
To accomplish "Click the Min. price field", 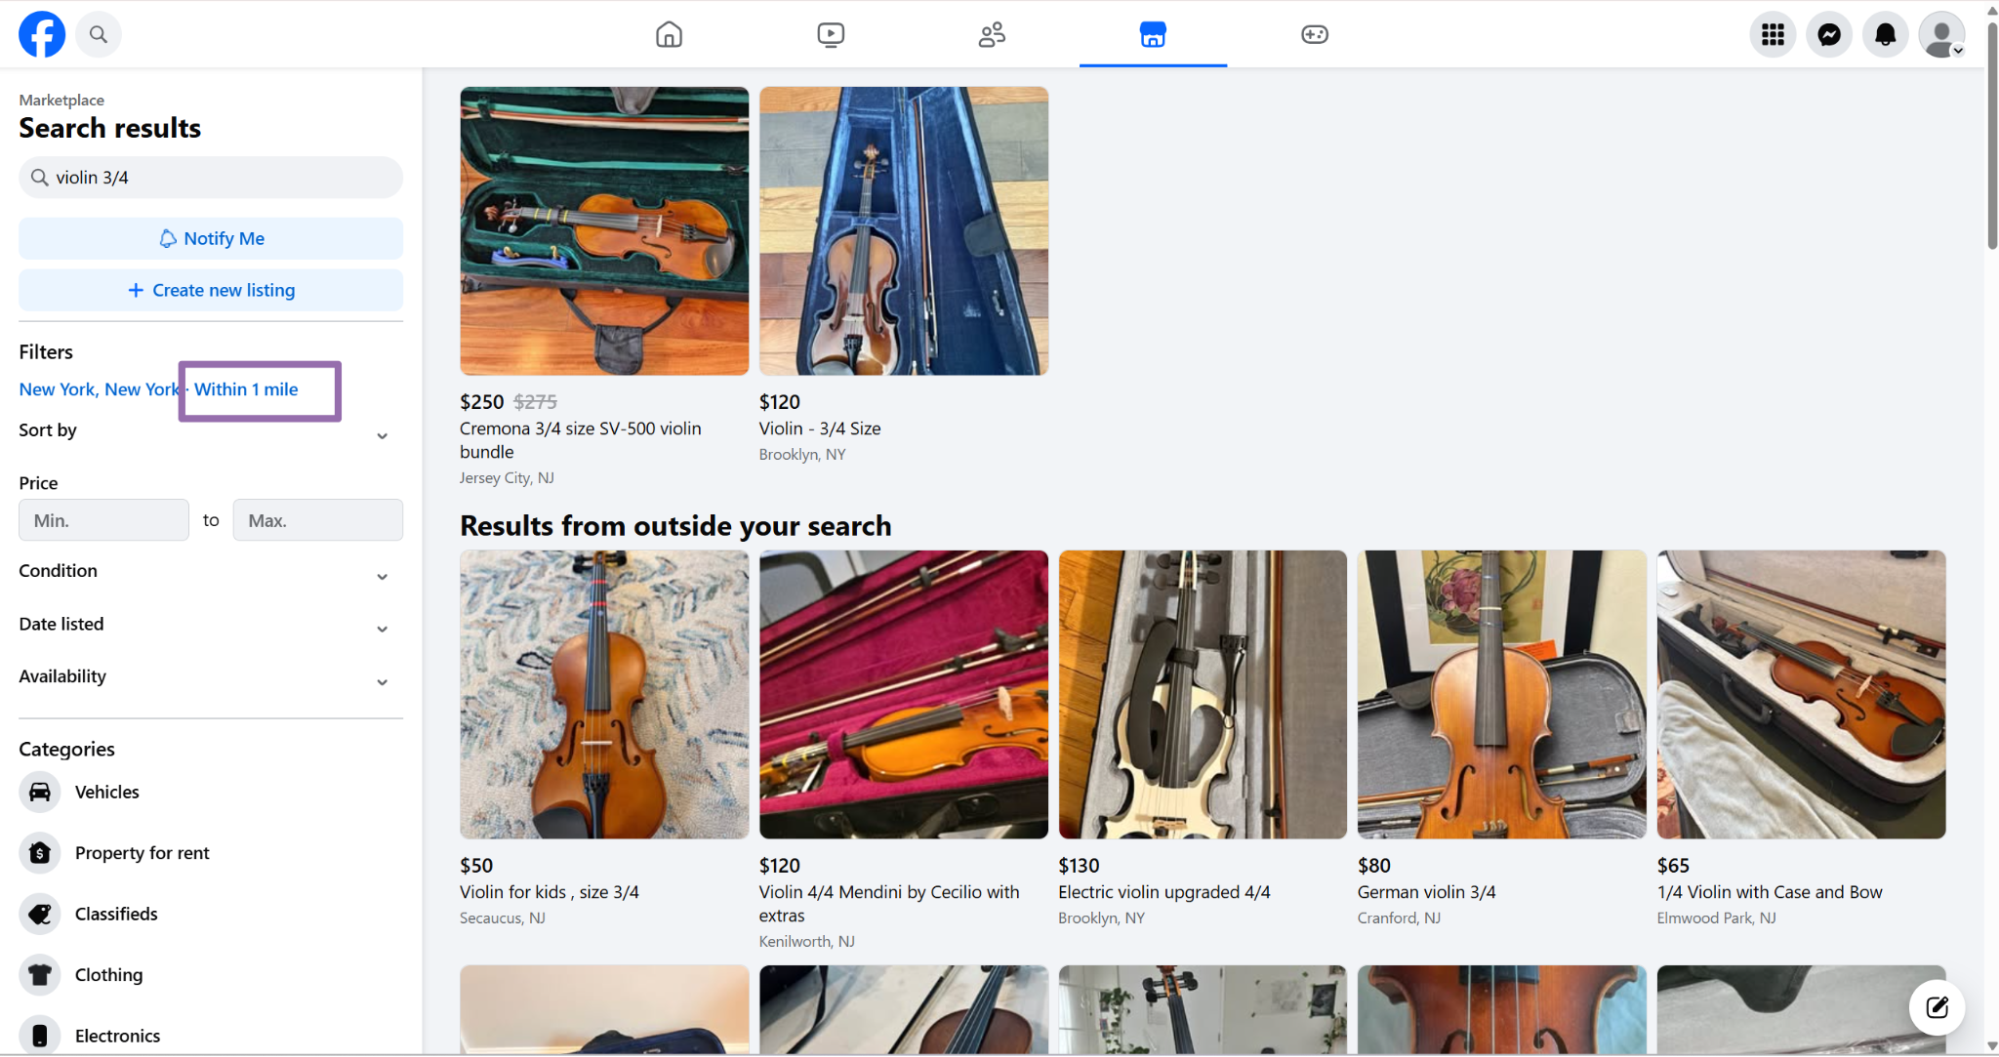I will tap(104, 520).
